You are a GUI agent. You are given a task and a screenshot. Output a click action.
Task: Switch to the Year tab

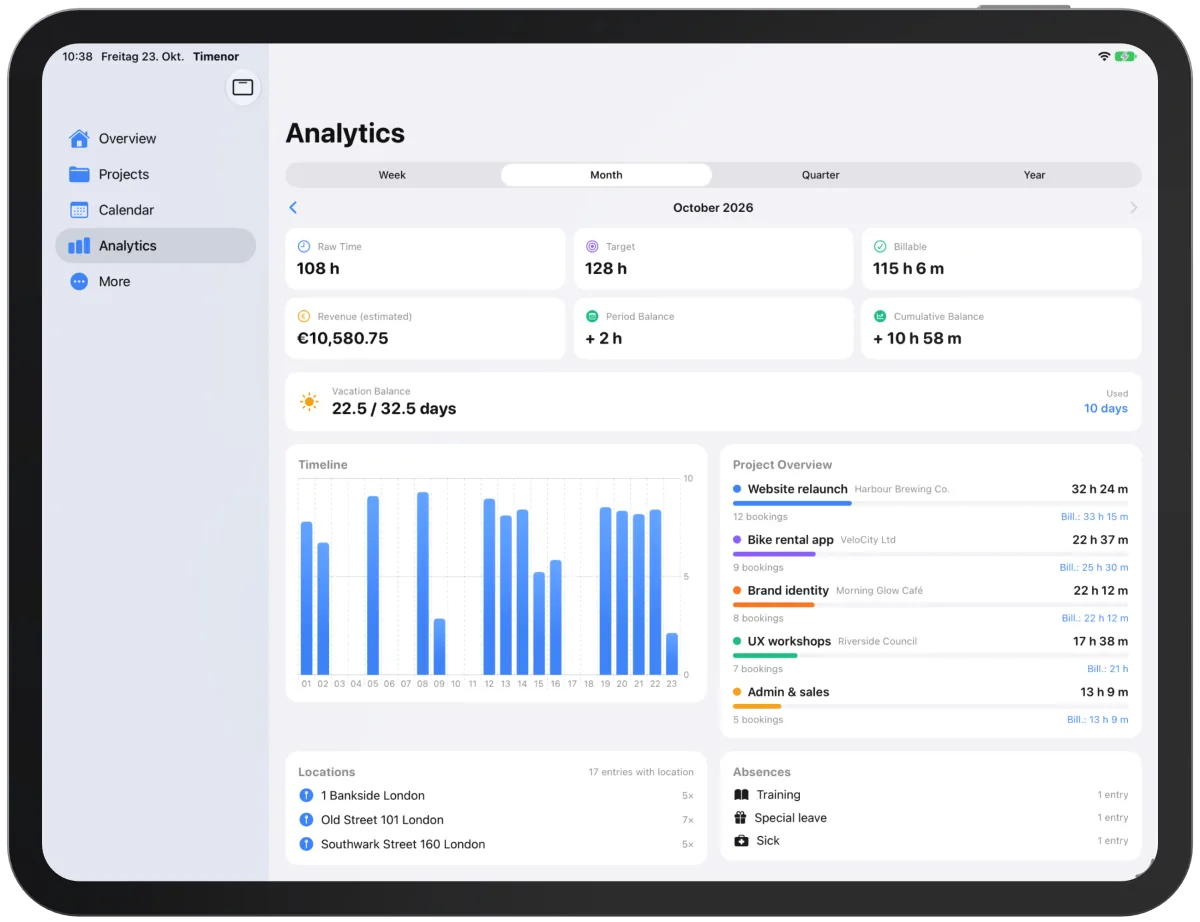(x=1034, y=175)
